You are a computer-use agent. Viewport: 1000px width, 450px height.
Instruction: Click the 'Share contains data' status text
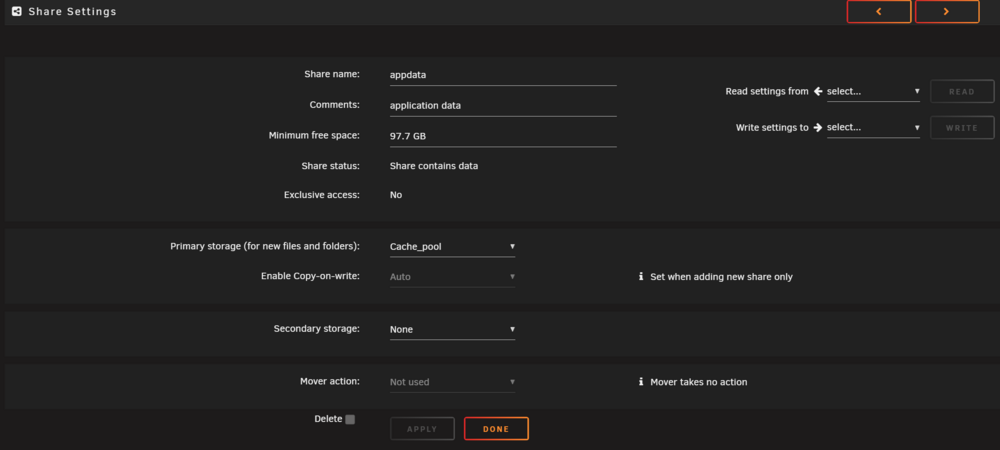pyautogui.click(x=434, y=166)
